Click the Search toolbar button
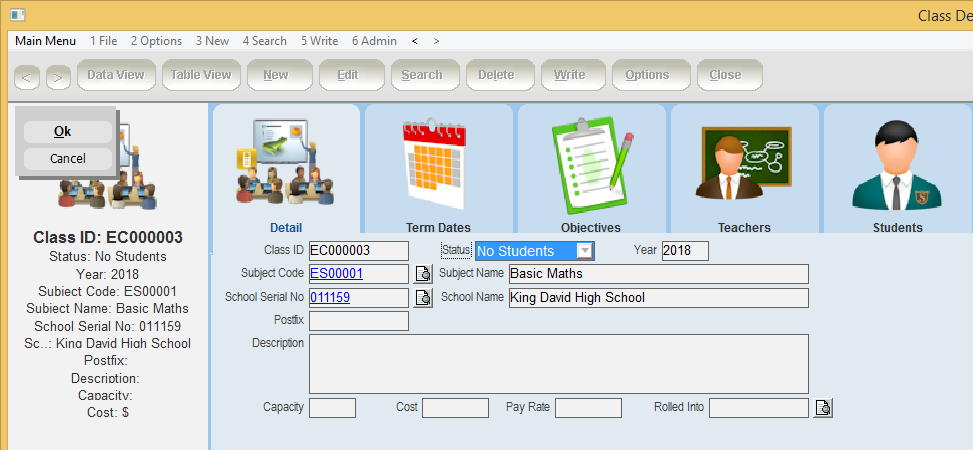The width and height of the screenshot is (973, 450). pyautogui.click(x=421, y=75)
